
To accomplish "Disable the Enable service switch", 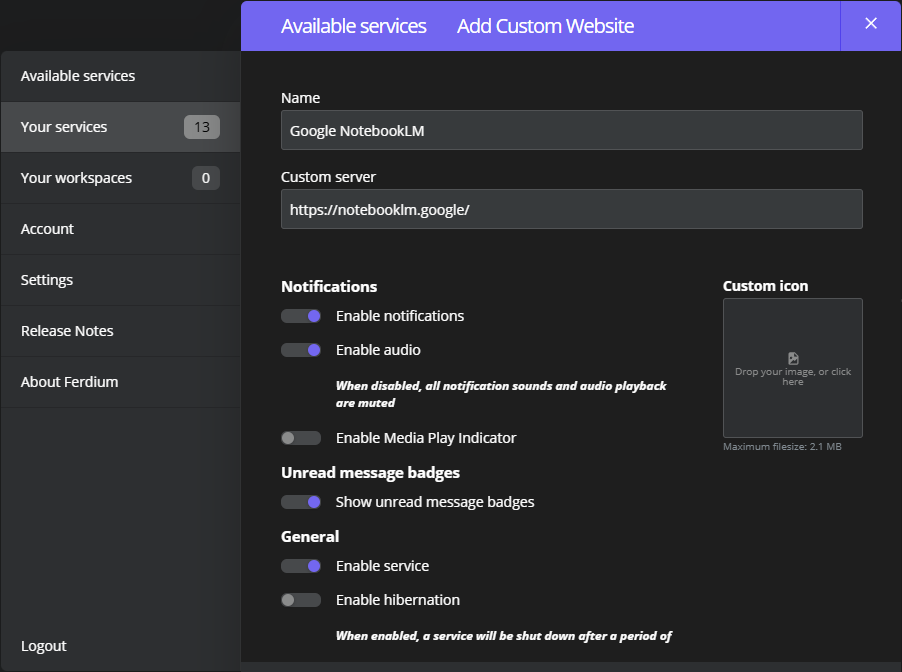I will click(301, 566).
